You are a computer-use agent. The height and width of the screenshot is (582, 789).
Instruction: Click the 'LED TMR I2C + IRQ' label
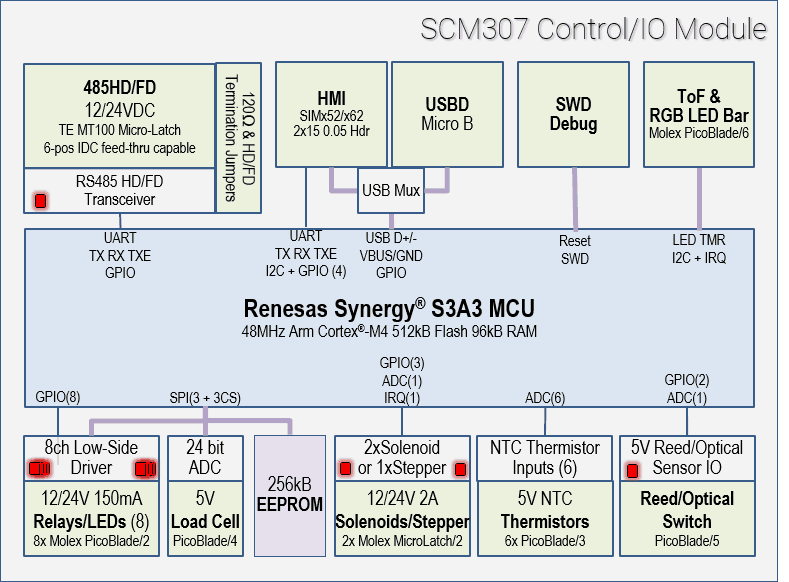[x=699, y=248]
